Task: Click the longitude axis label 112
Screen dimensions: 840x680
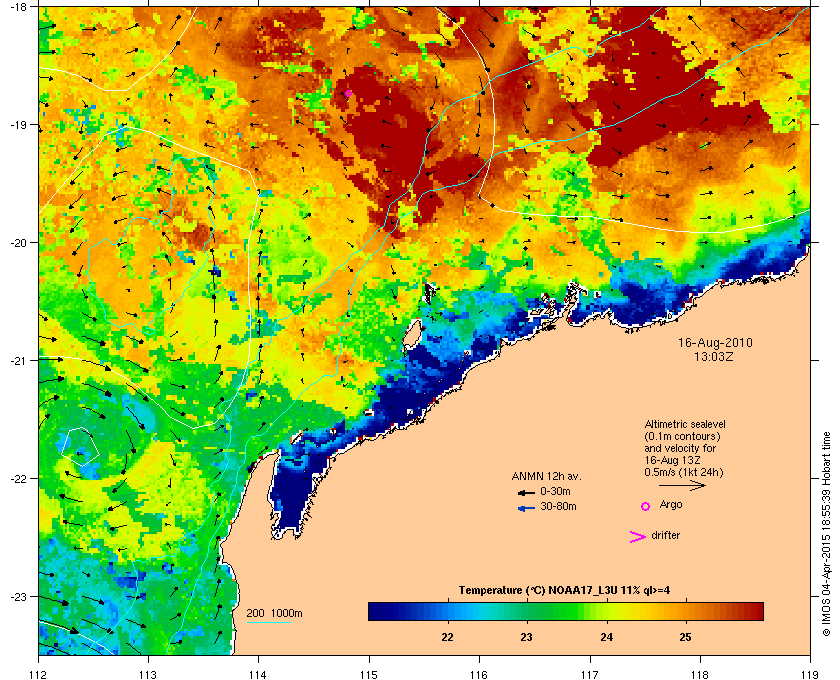Action: pyautogui.click(x=38, y=675)
